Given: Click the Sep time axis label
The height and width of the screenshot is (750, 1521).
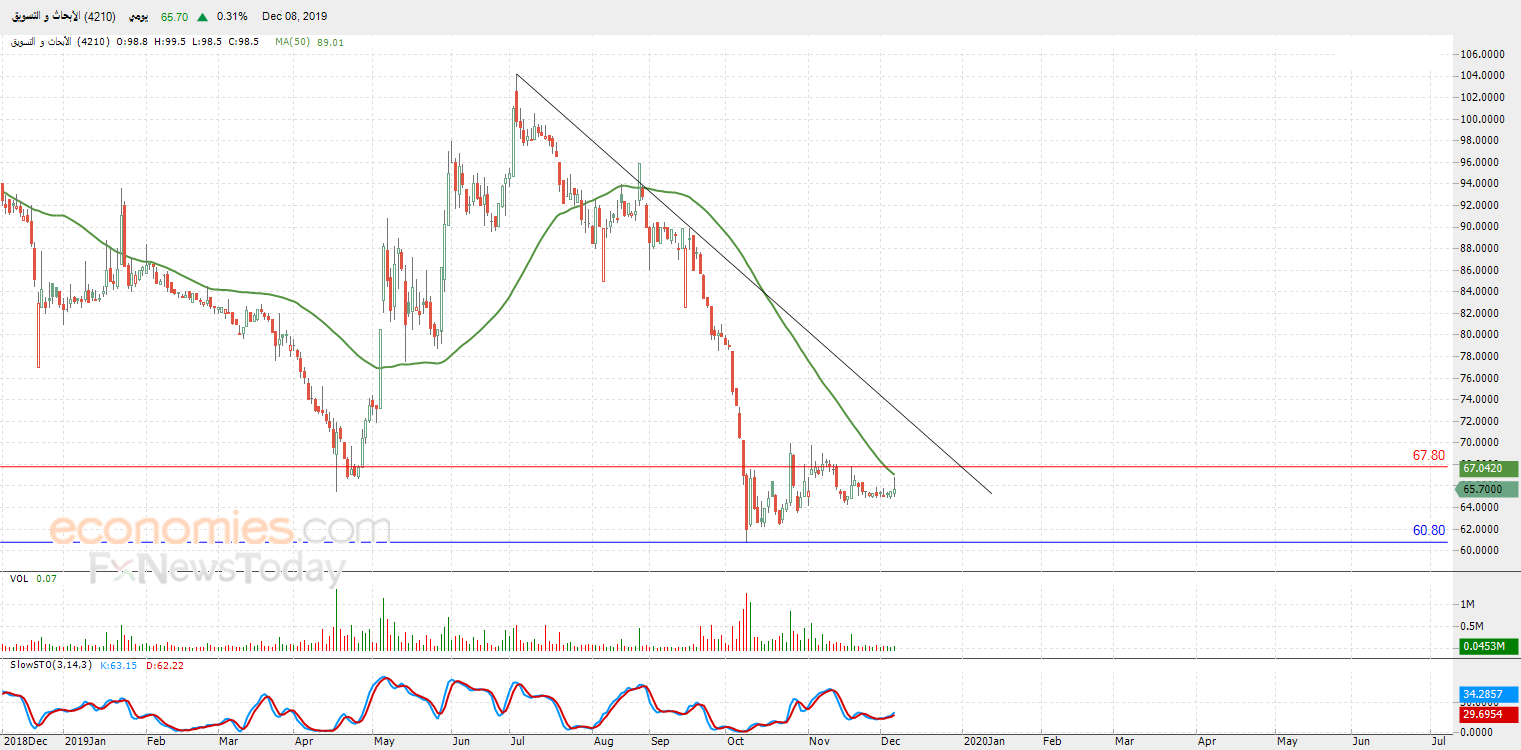Looking at the screenshot, I should (x=660, y=741).
